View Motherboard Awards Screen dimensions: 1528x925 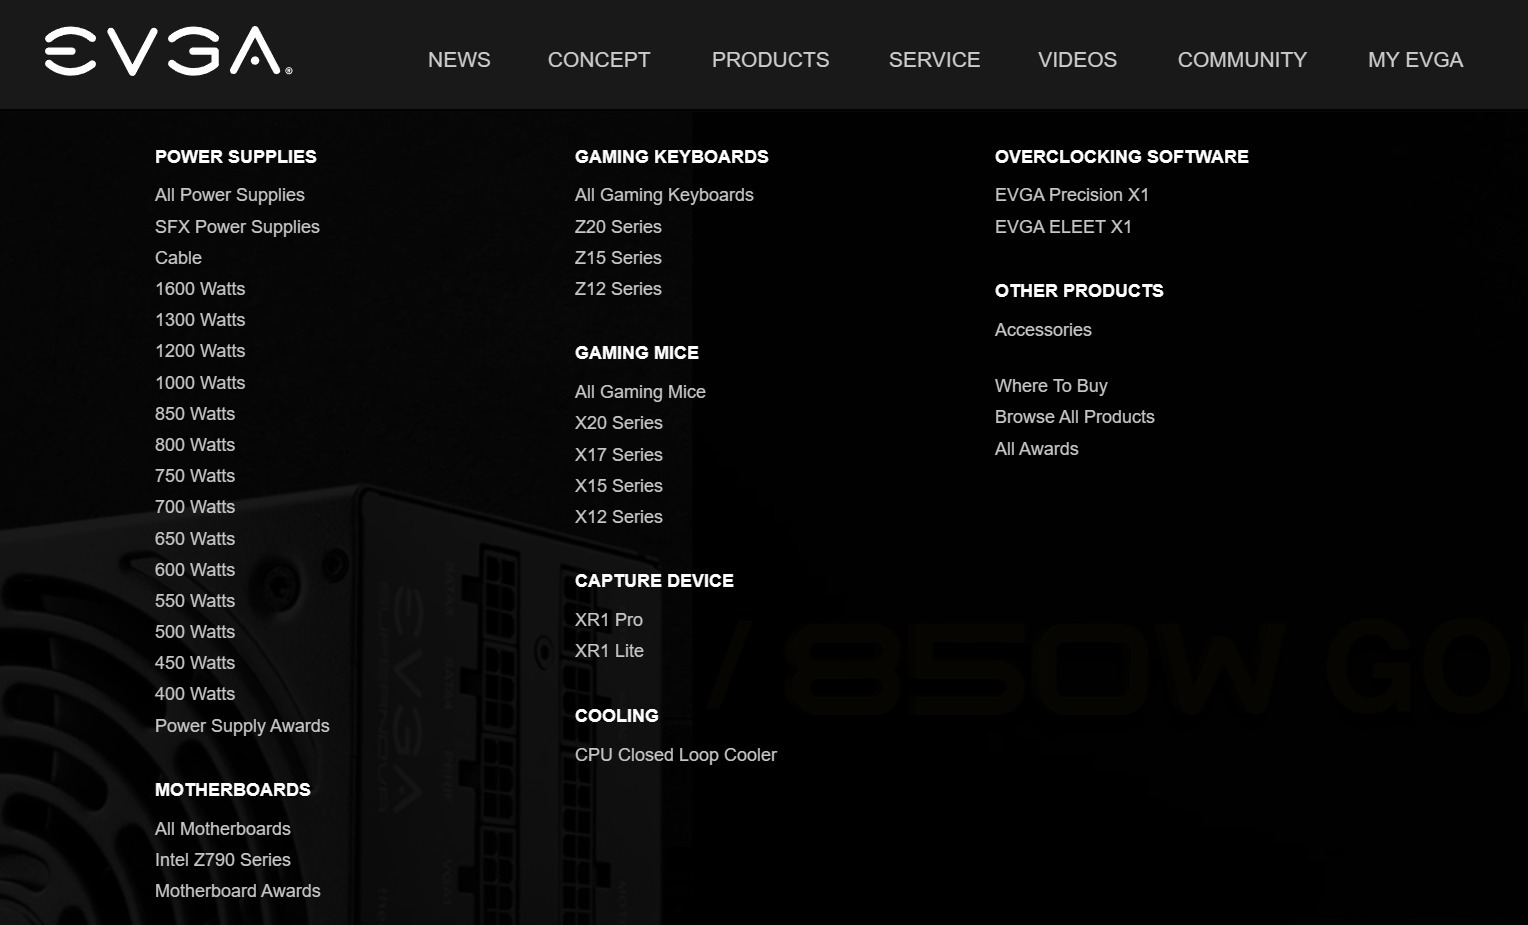pos(238,891)
